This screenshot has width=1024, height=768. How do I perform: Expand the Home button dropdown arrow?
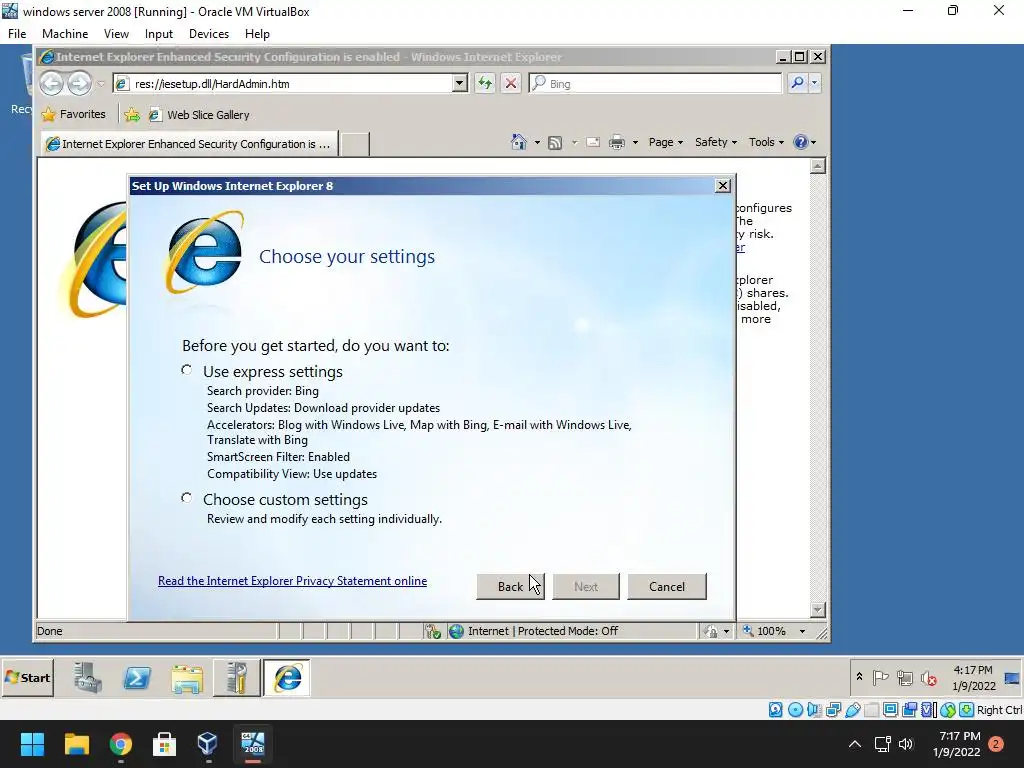[x=537, y=142]
